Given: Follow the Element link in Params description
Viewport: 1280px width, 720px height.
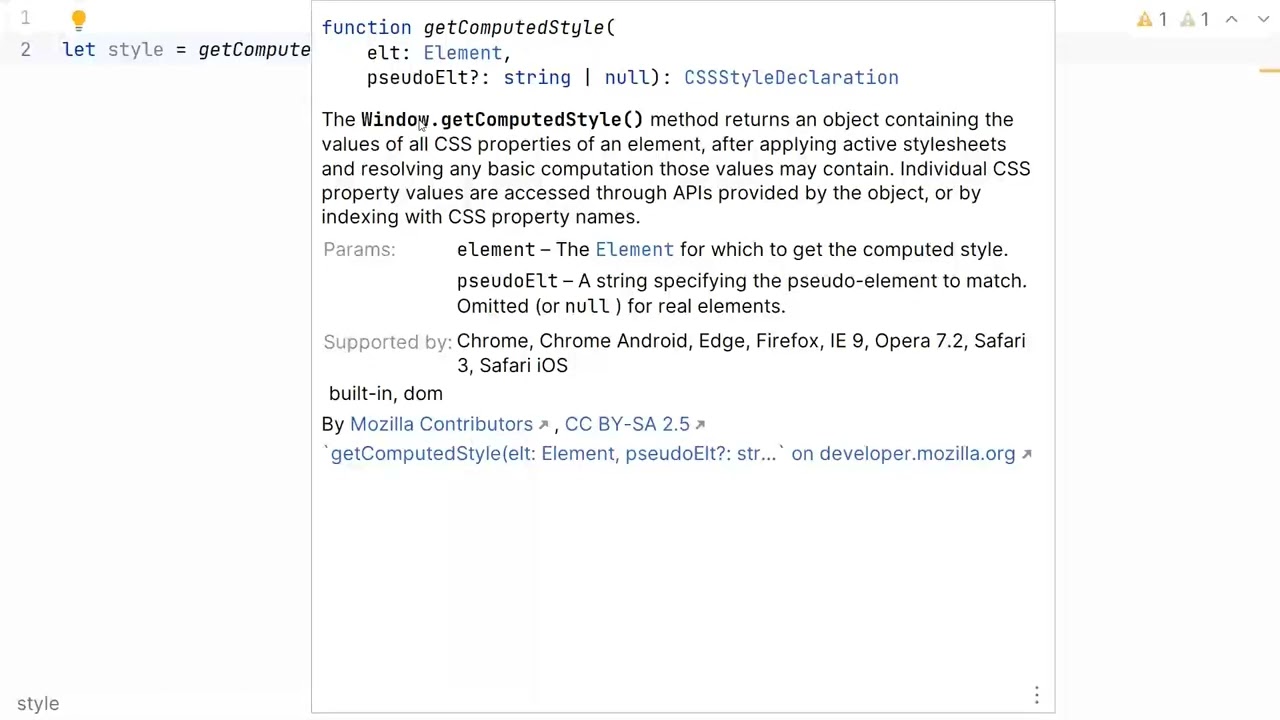Looking at the screenshot, I should click(634, 249).
